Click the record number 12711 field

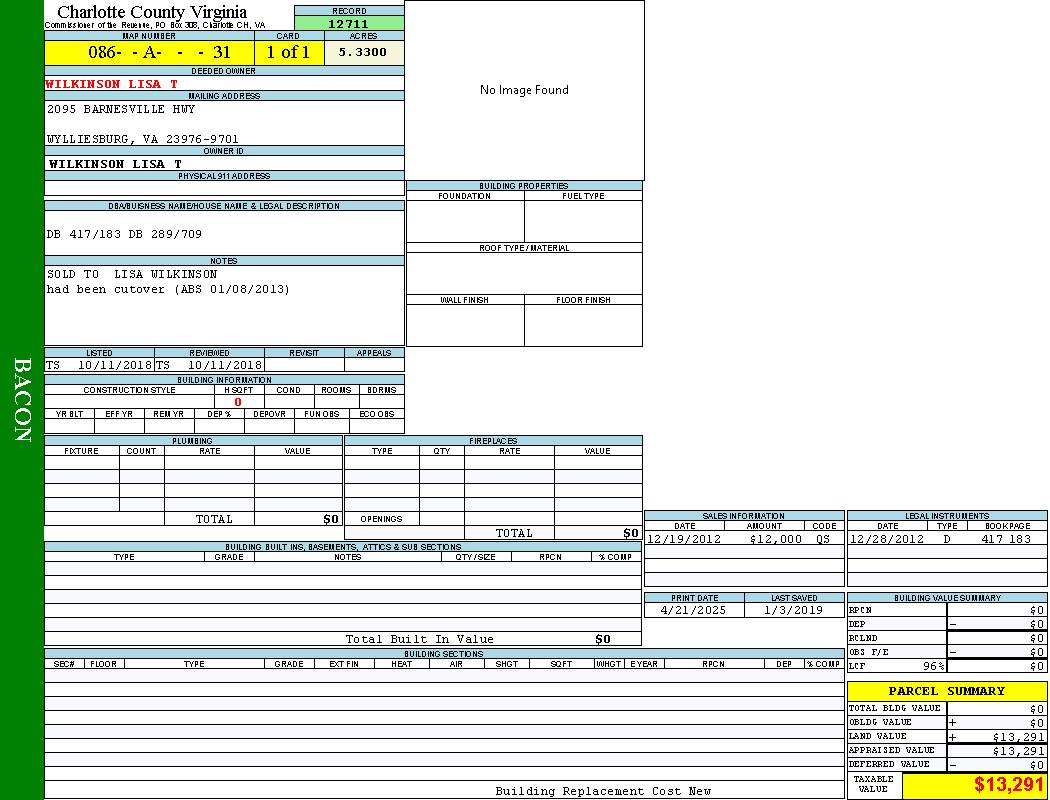(x=349, y=23)
